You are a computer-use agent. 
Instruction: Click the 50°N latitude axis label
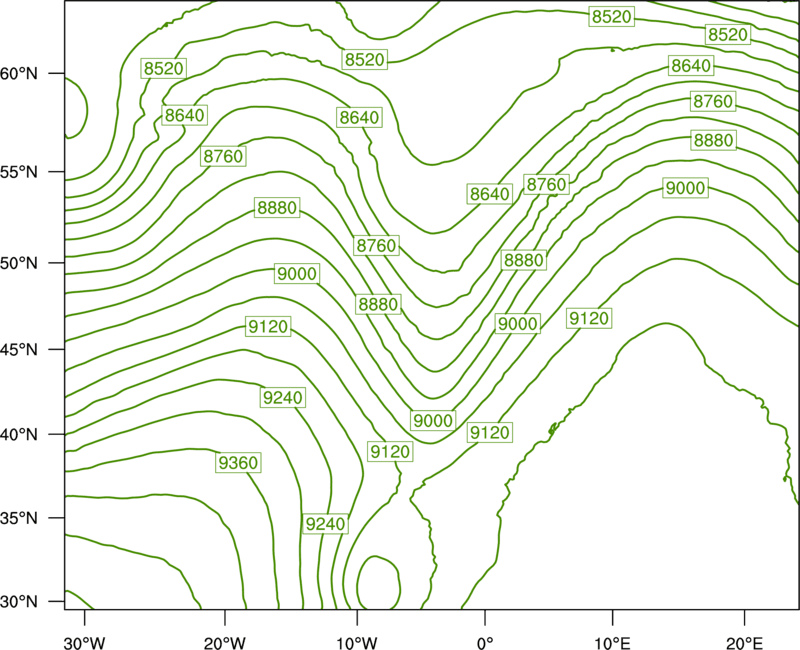(x=18, y=263)
